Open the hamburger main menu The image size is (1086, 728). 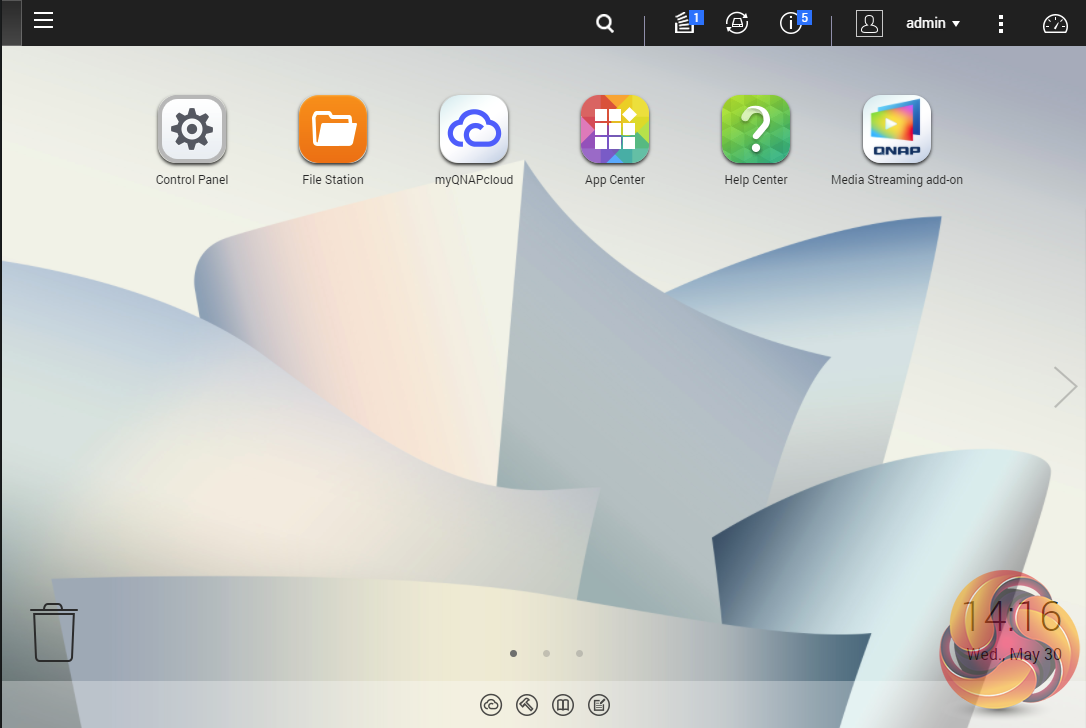[44, 20]
